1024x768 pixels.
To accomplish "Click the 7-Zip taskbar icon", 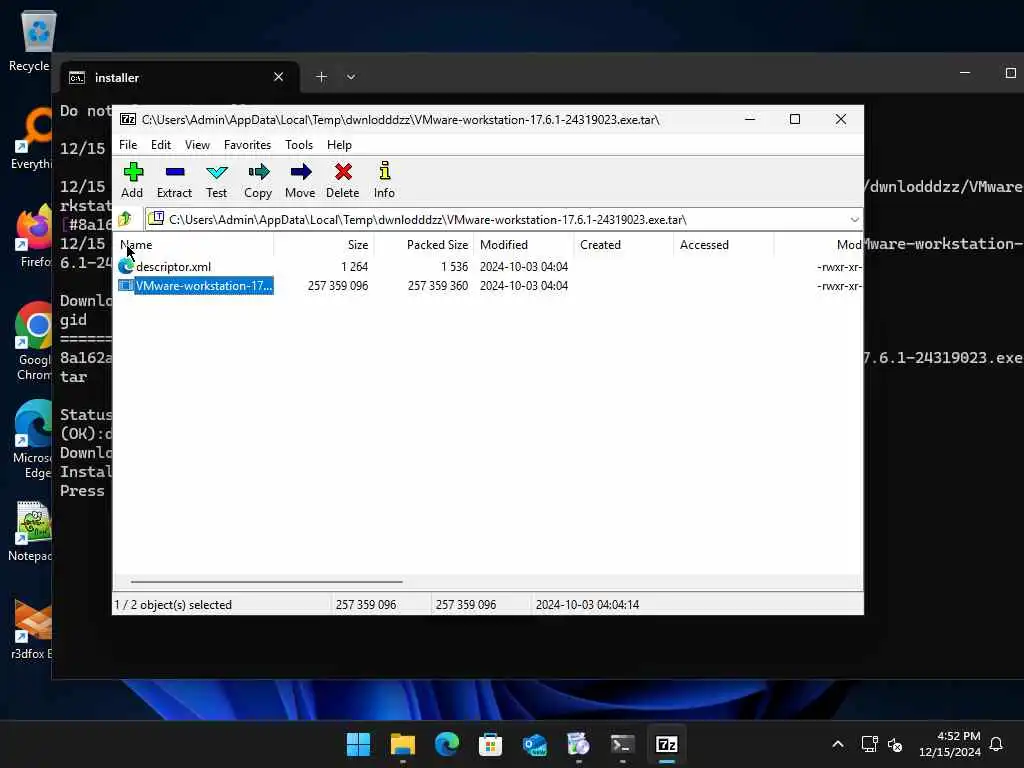I will point(666,744).
